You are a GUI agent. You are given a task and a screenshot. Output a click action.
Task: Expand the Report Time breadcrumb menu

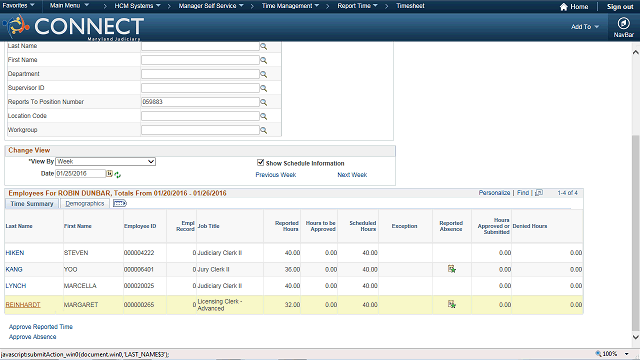pos(358,6)
